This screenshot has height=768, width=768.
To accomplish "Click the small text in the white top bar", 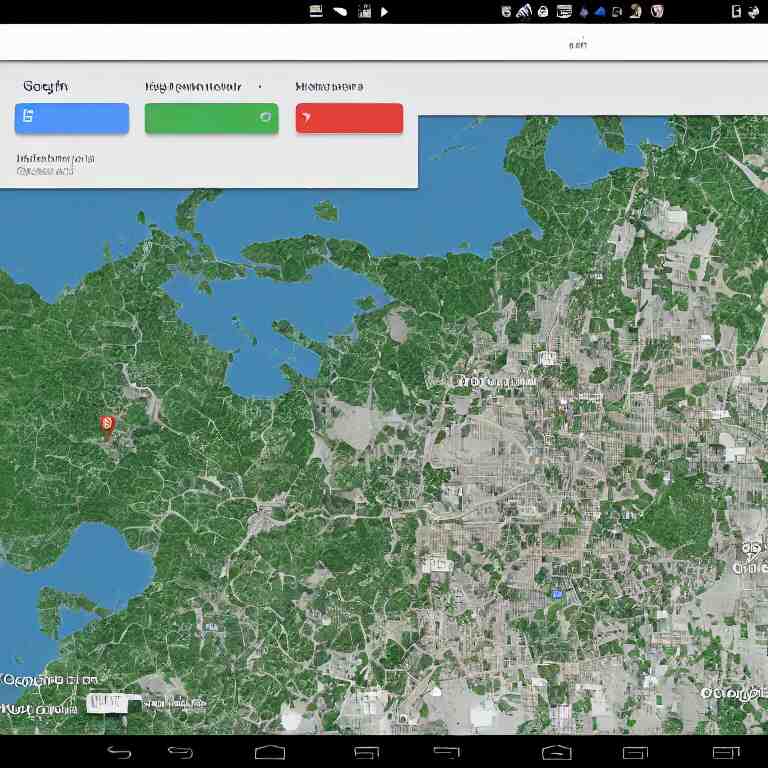I will (578, 44).
